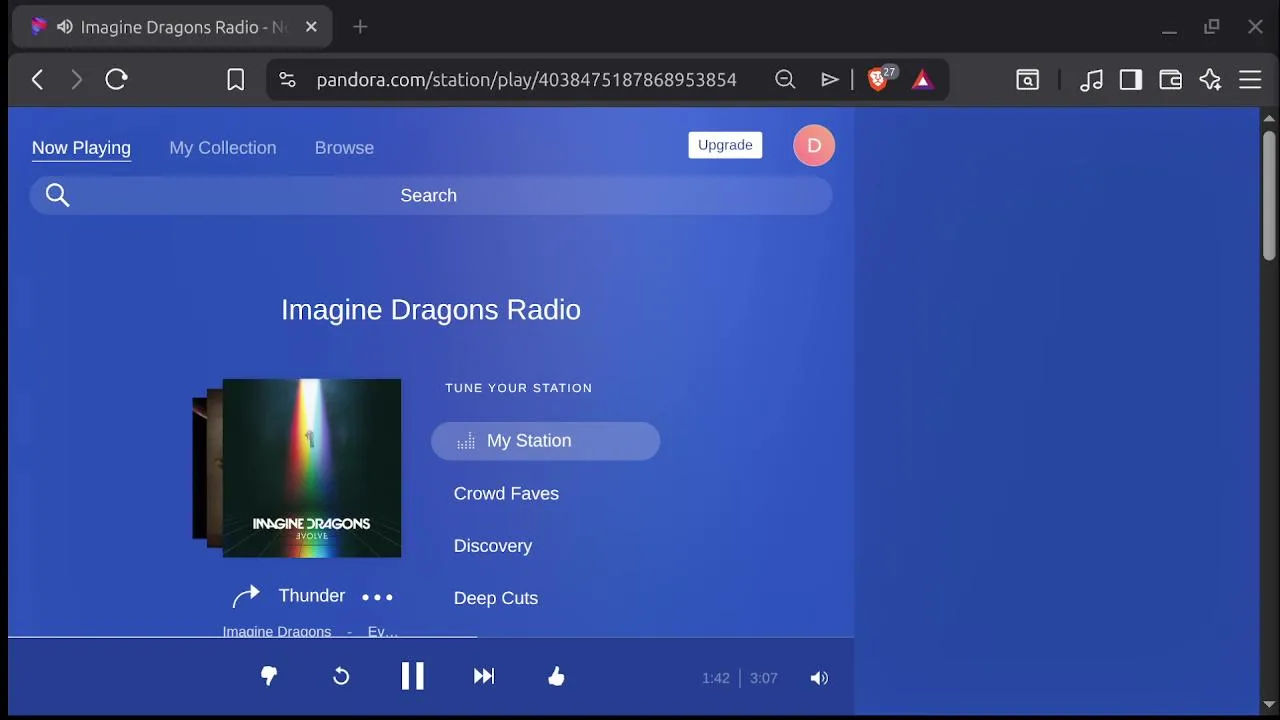1280x720 pixels.
Task: Click the Evolve album cover art
Action: click(311, 468)
